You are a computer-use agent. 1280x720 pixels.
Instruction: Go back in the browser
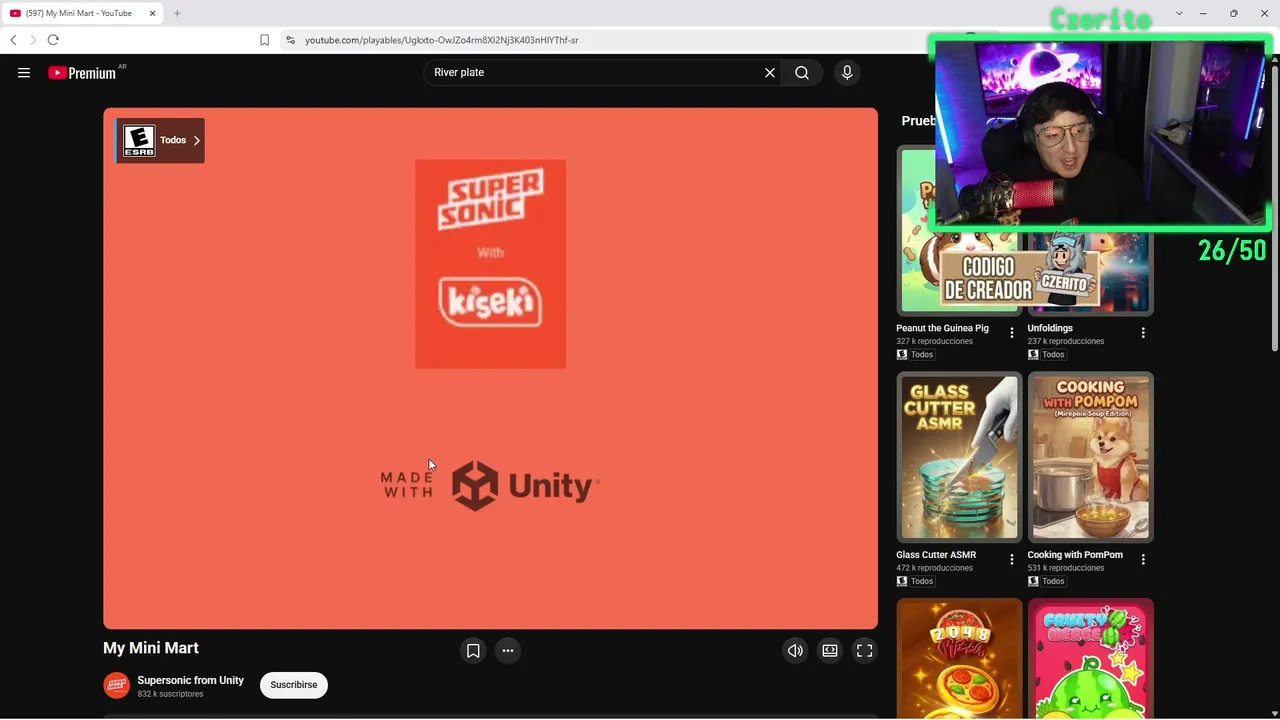pos(13,40)
